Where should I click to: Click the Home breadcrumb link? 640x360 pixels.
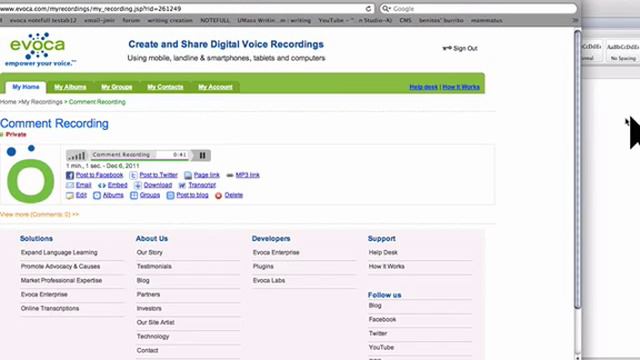tap(8, 102)
